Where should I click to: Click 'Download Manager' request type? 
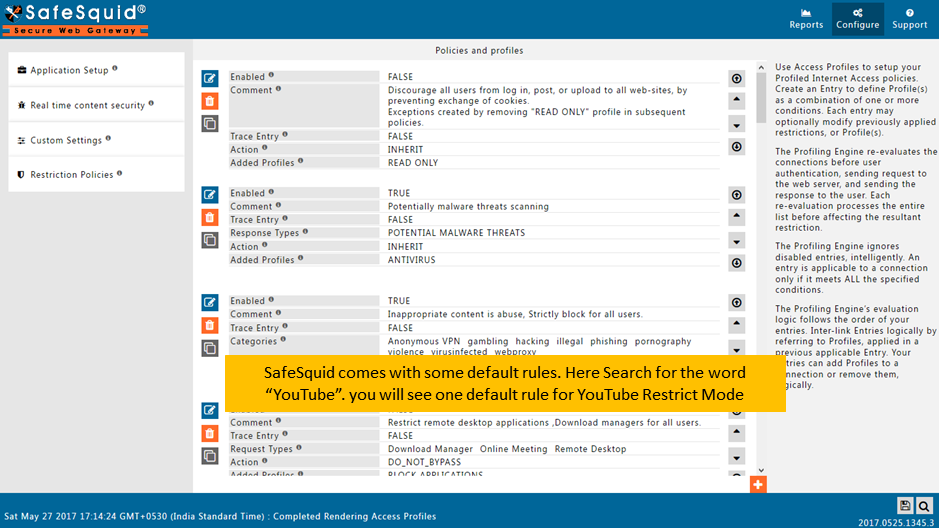click(x=430, y=449)
